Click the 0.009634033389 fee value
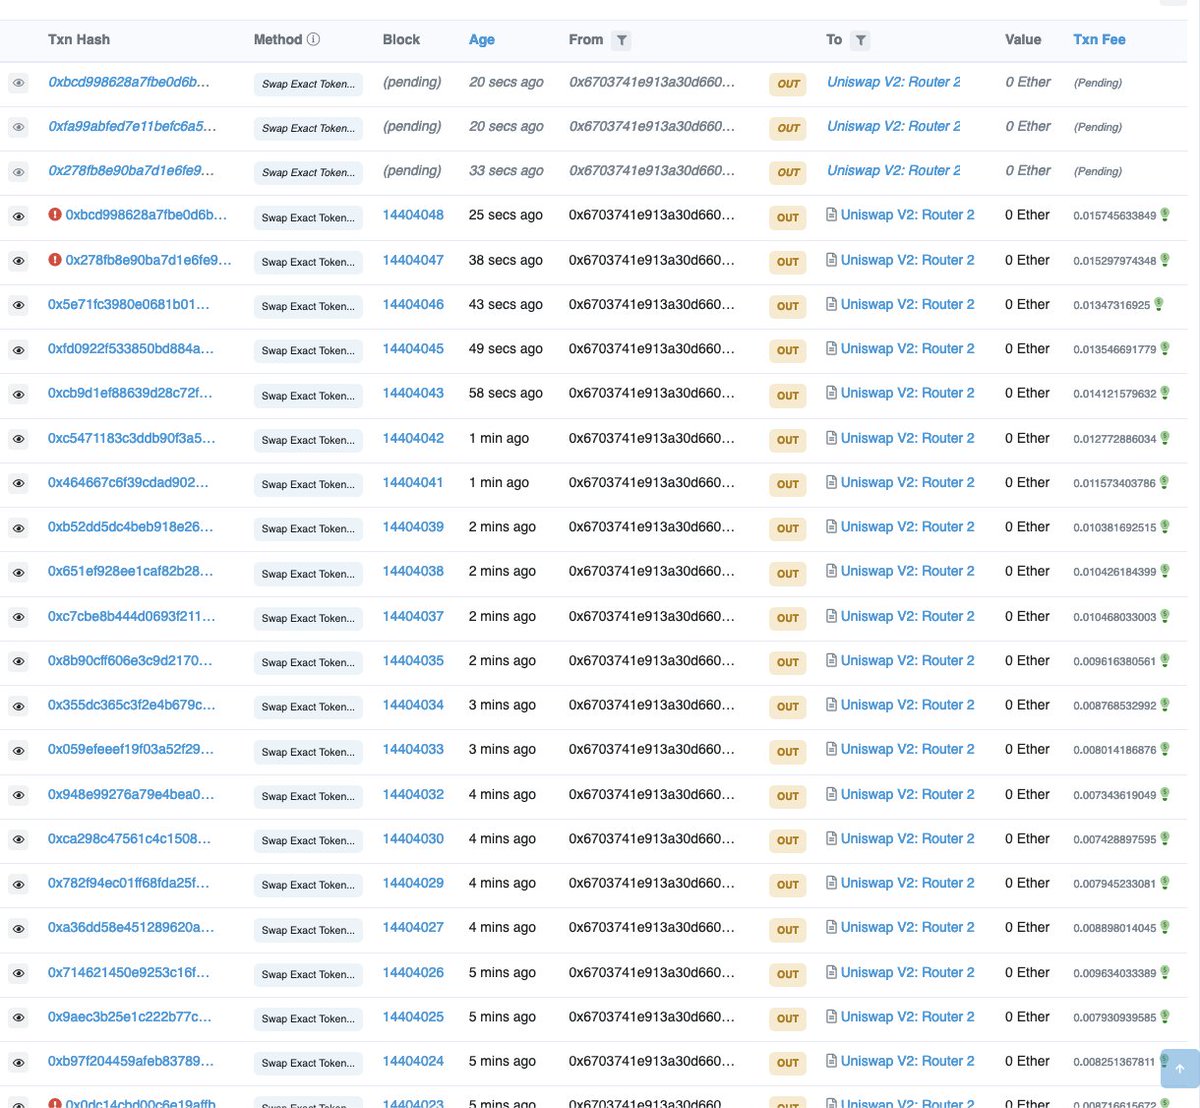Image resolution: width=1200 pixels, height=1108 pixels. point(1115,973)
